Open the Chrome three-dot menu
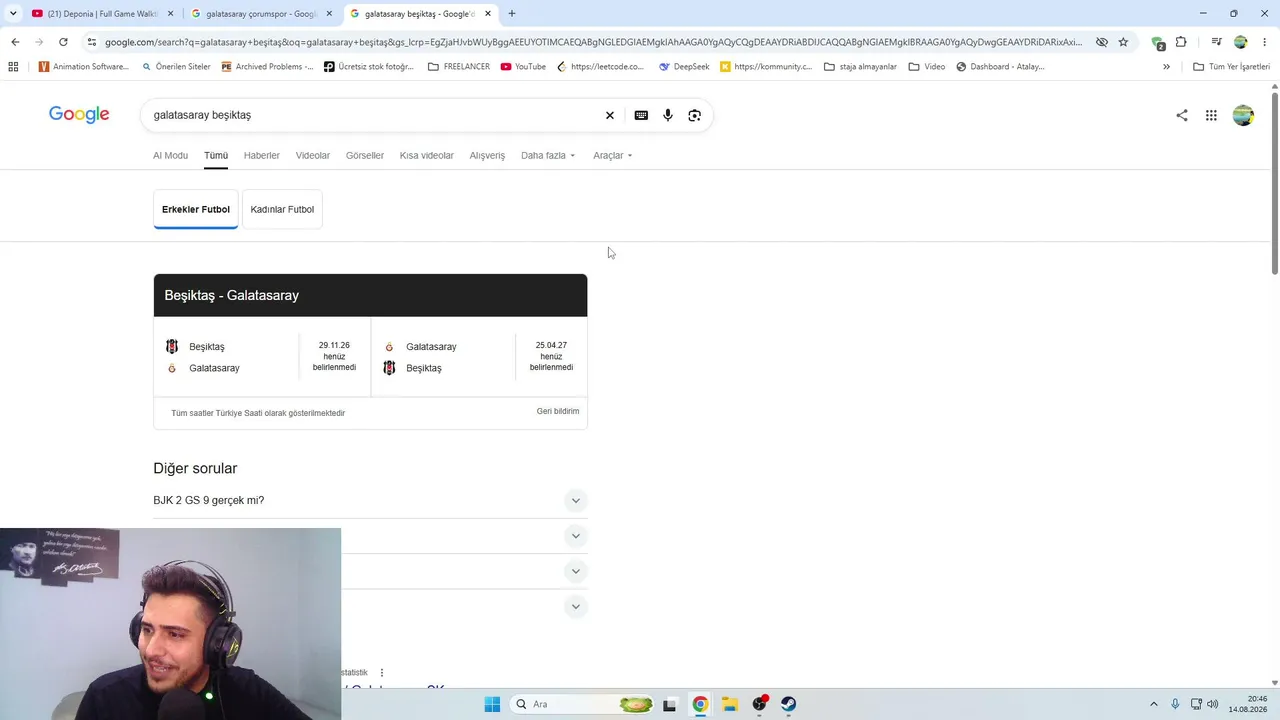The height and width of the screenshot is (720, 1280). point(1264,42)
